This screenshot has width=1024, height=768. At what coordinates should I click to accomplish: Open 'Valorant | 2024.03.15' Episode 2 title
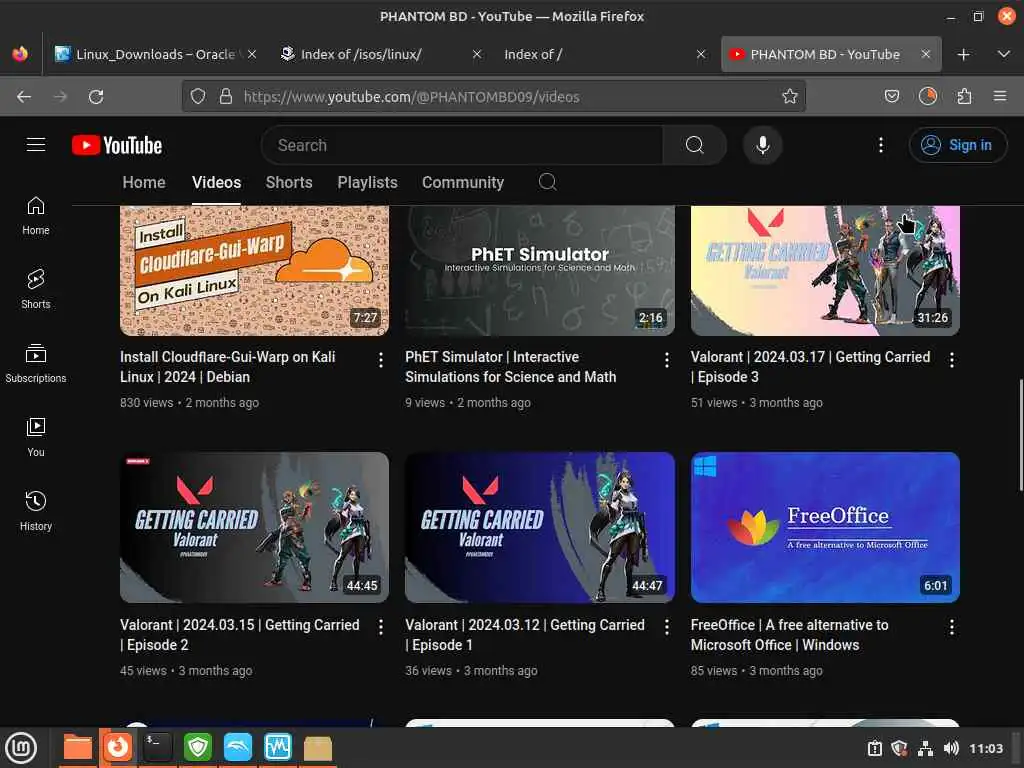239,635
